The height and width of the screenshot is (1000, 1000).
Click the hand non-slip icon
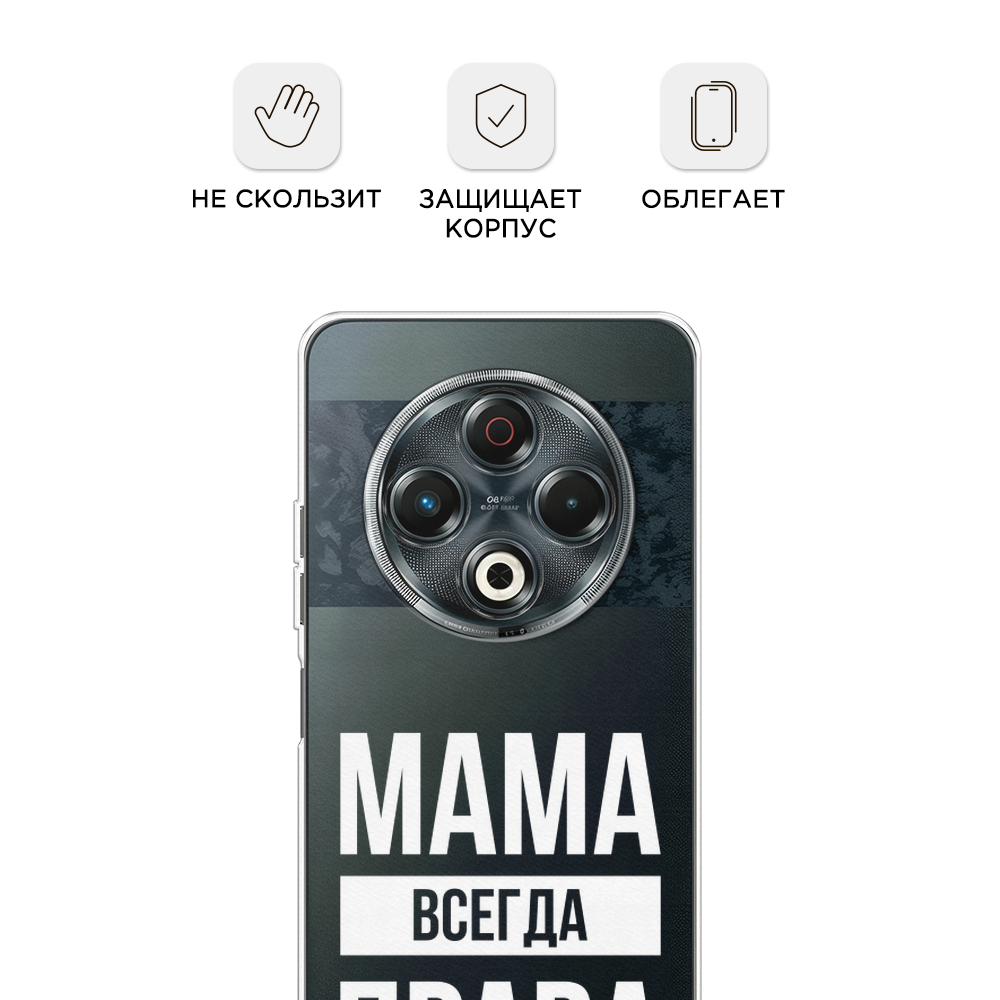tap(287, 116)
